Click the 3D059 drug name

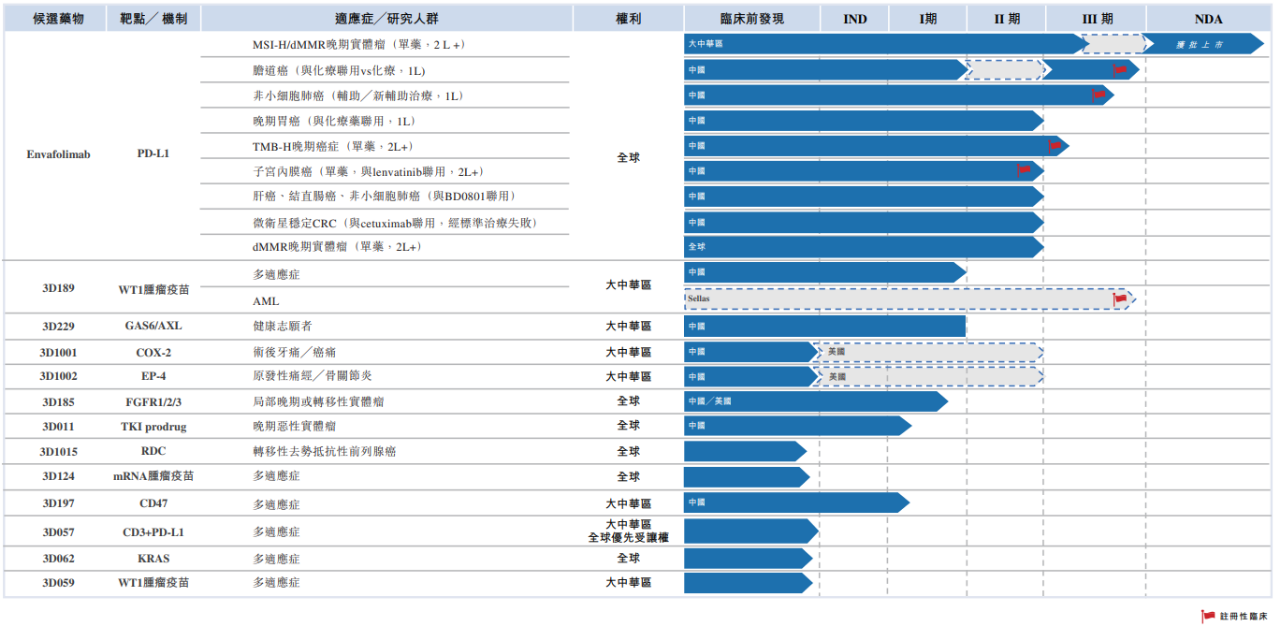click(x=59, y=582)
